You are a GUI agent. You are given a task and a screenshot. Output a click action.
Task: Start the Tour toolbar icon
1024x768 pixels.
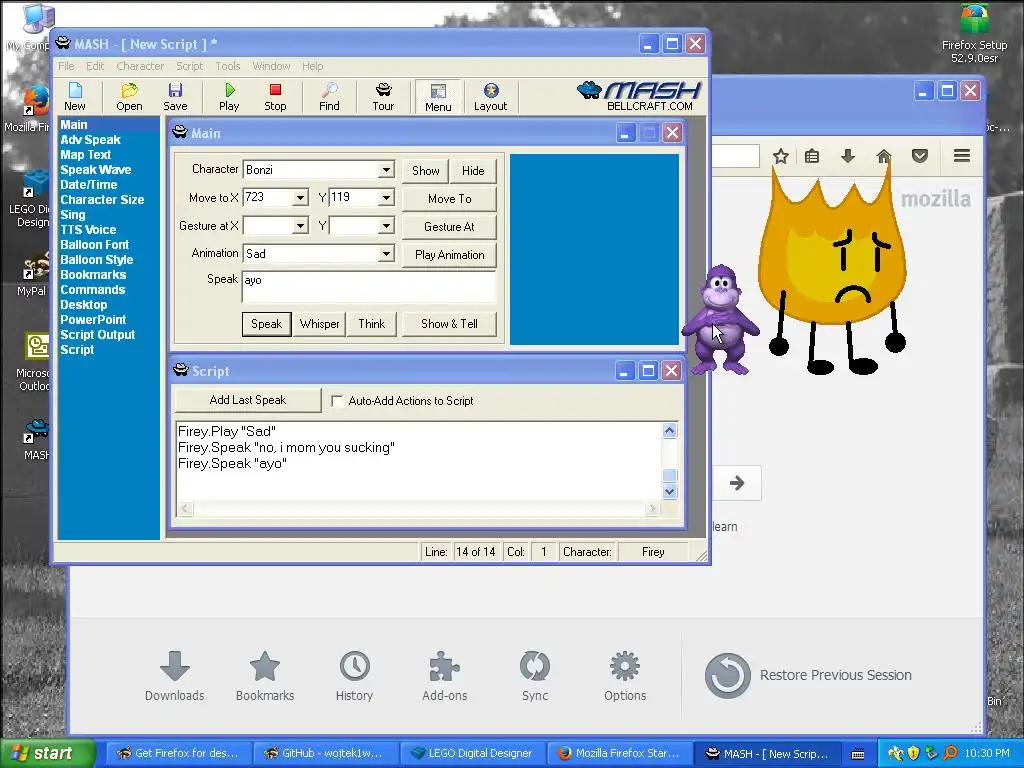(383, 97)
